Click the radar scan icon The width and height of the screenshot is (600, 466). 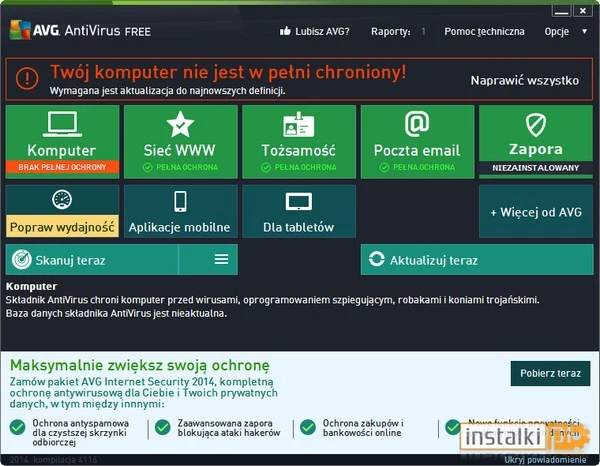[x=21, y=259]
